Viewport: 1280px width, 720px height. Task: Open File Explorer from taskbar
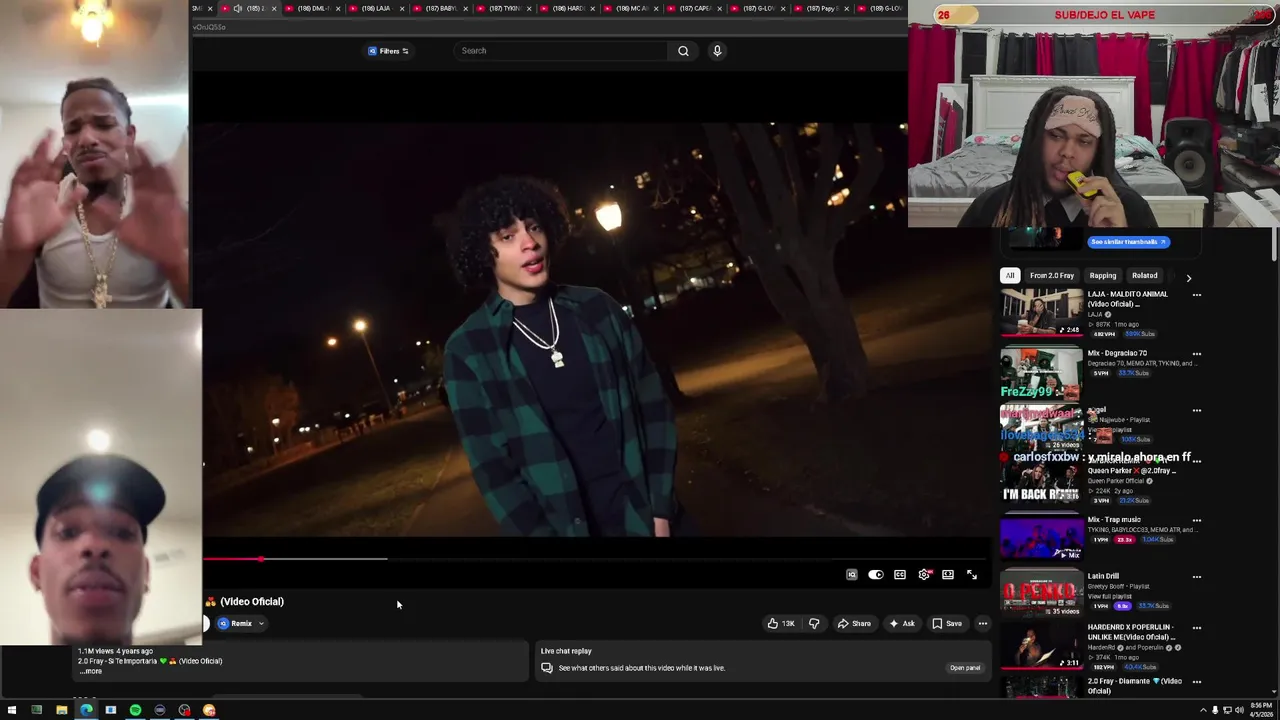(61, 710)
